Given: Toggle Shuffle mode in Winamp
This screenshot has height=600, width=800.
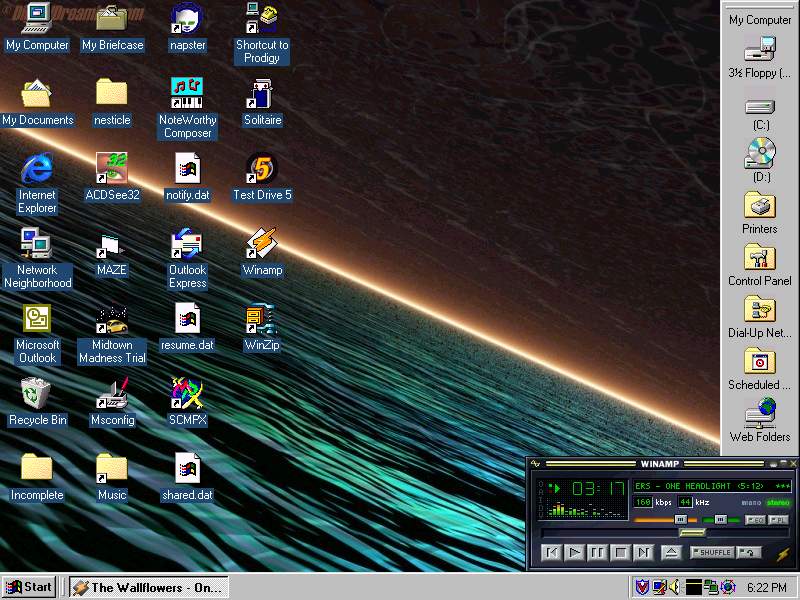Looking at the screenshot, I should (x=712, y=552).
